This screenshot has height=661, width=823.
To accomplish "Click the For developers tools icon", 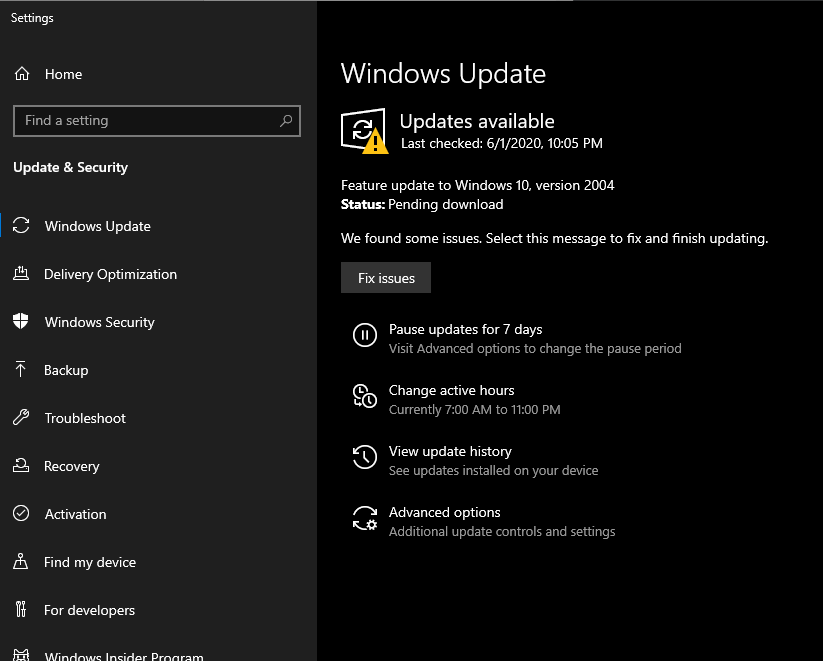I will pos(20,610).
